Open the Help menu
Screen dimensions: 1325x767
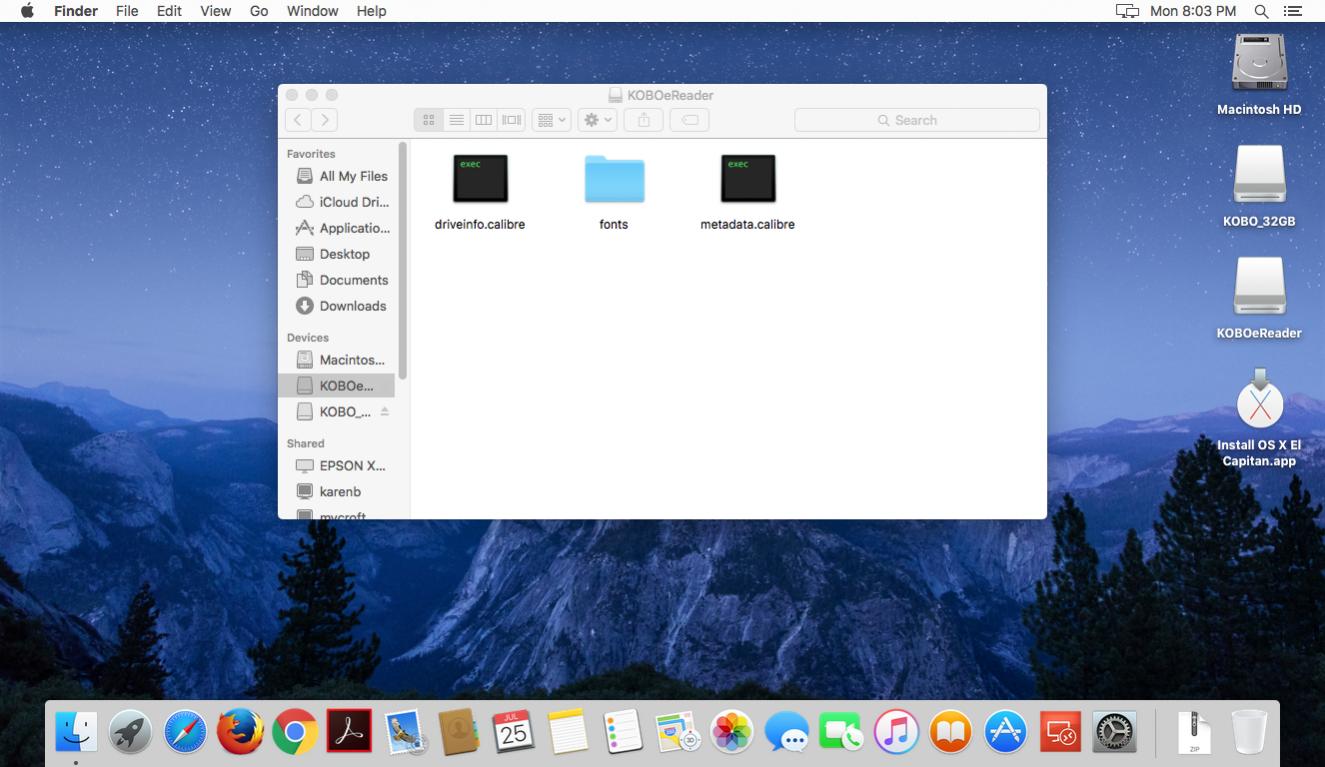click(x=371, y=11)
